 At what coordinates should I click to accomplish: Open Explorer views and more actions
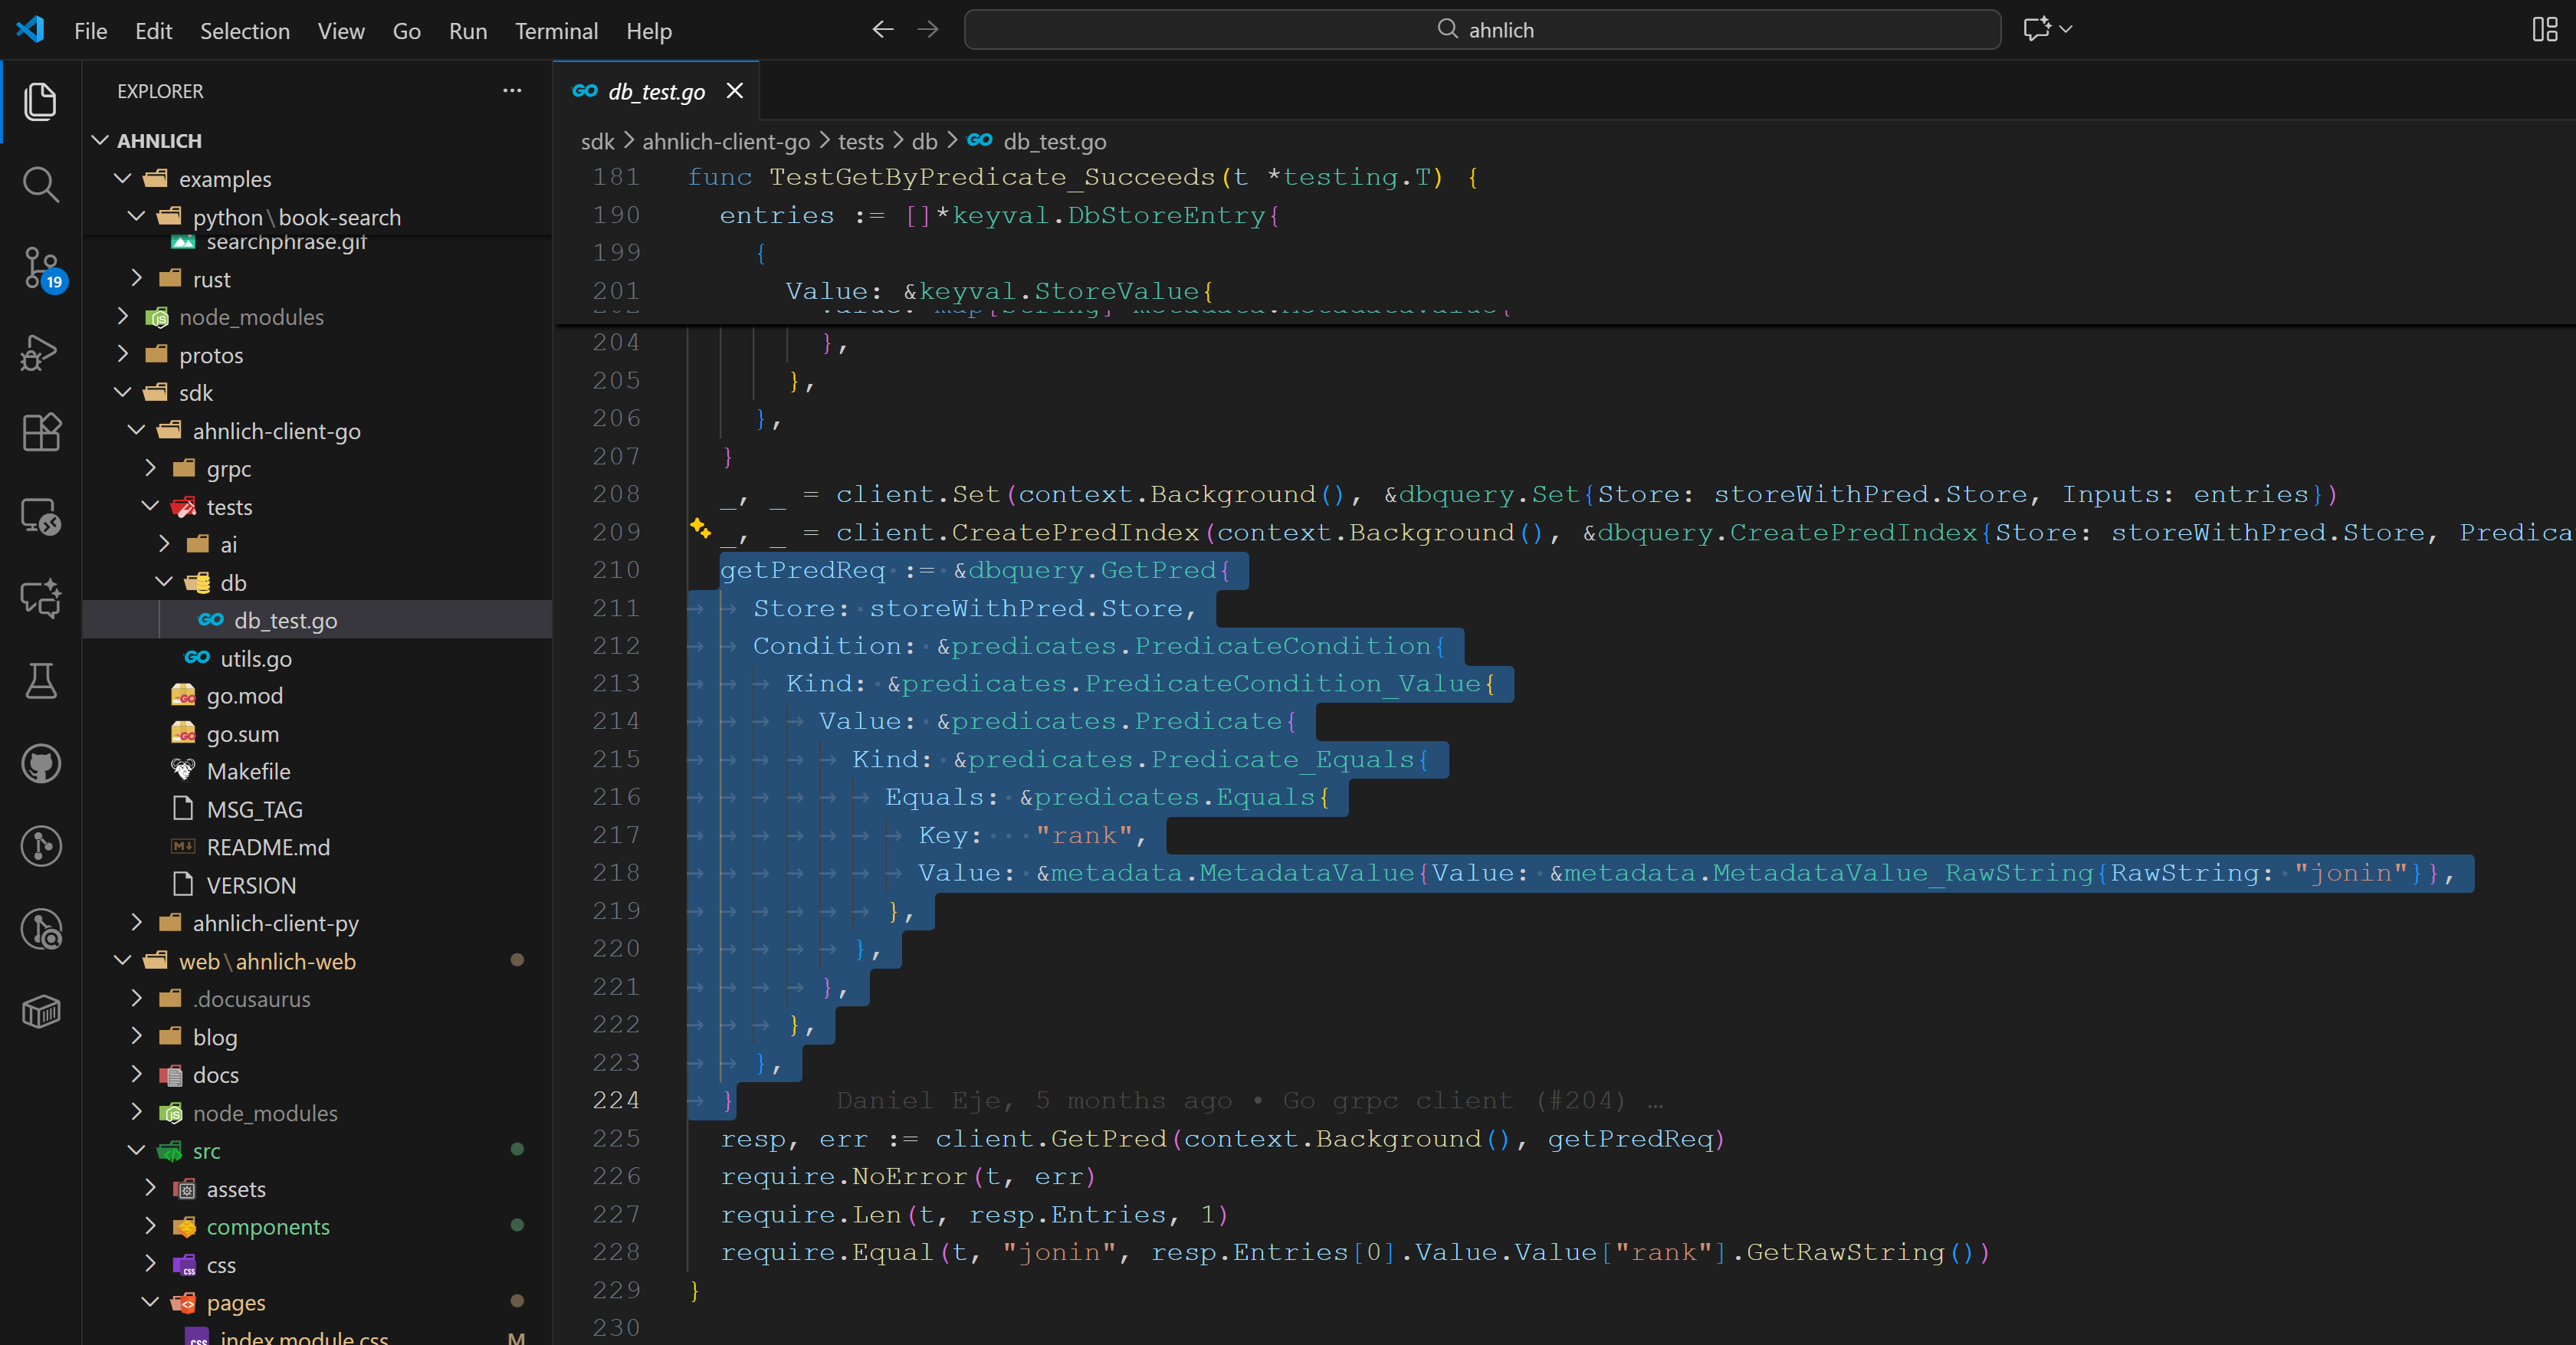pos(512,91)
